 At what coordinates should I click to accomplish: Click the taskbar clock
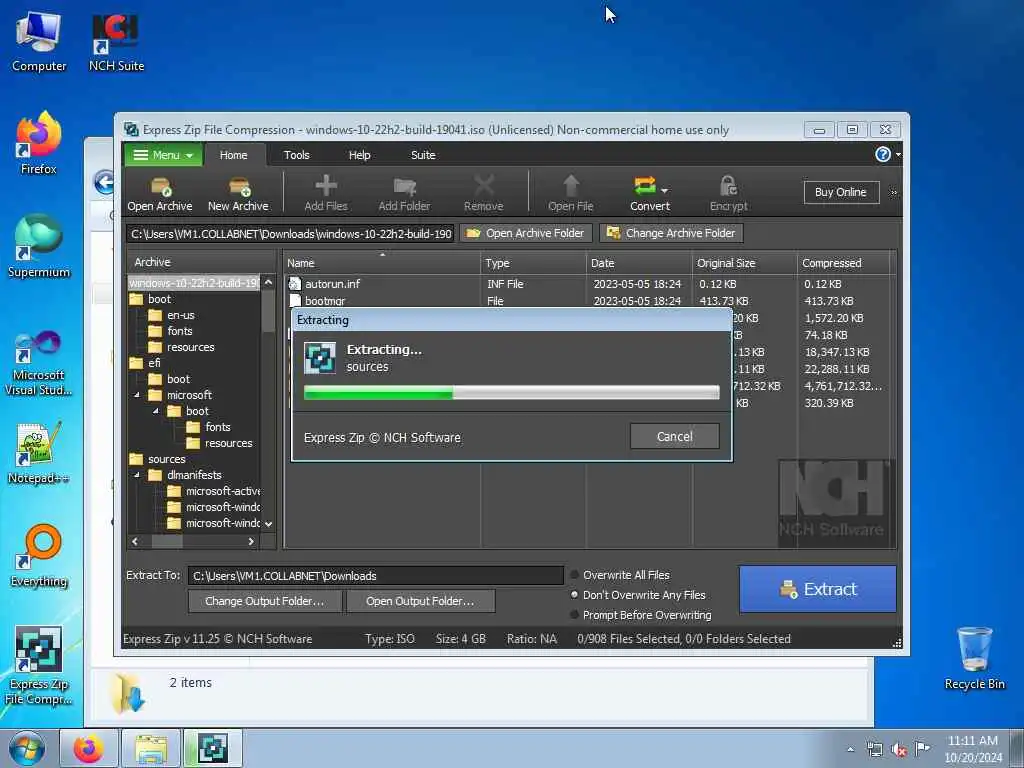click(x=973, y=749)
